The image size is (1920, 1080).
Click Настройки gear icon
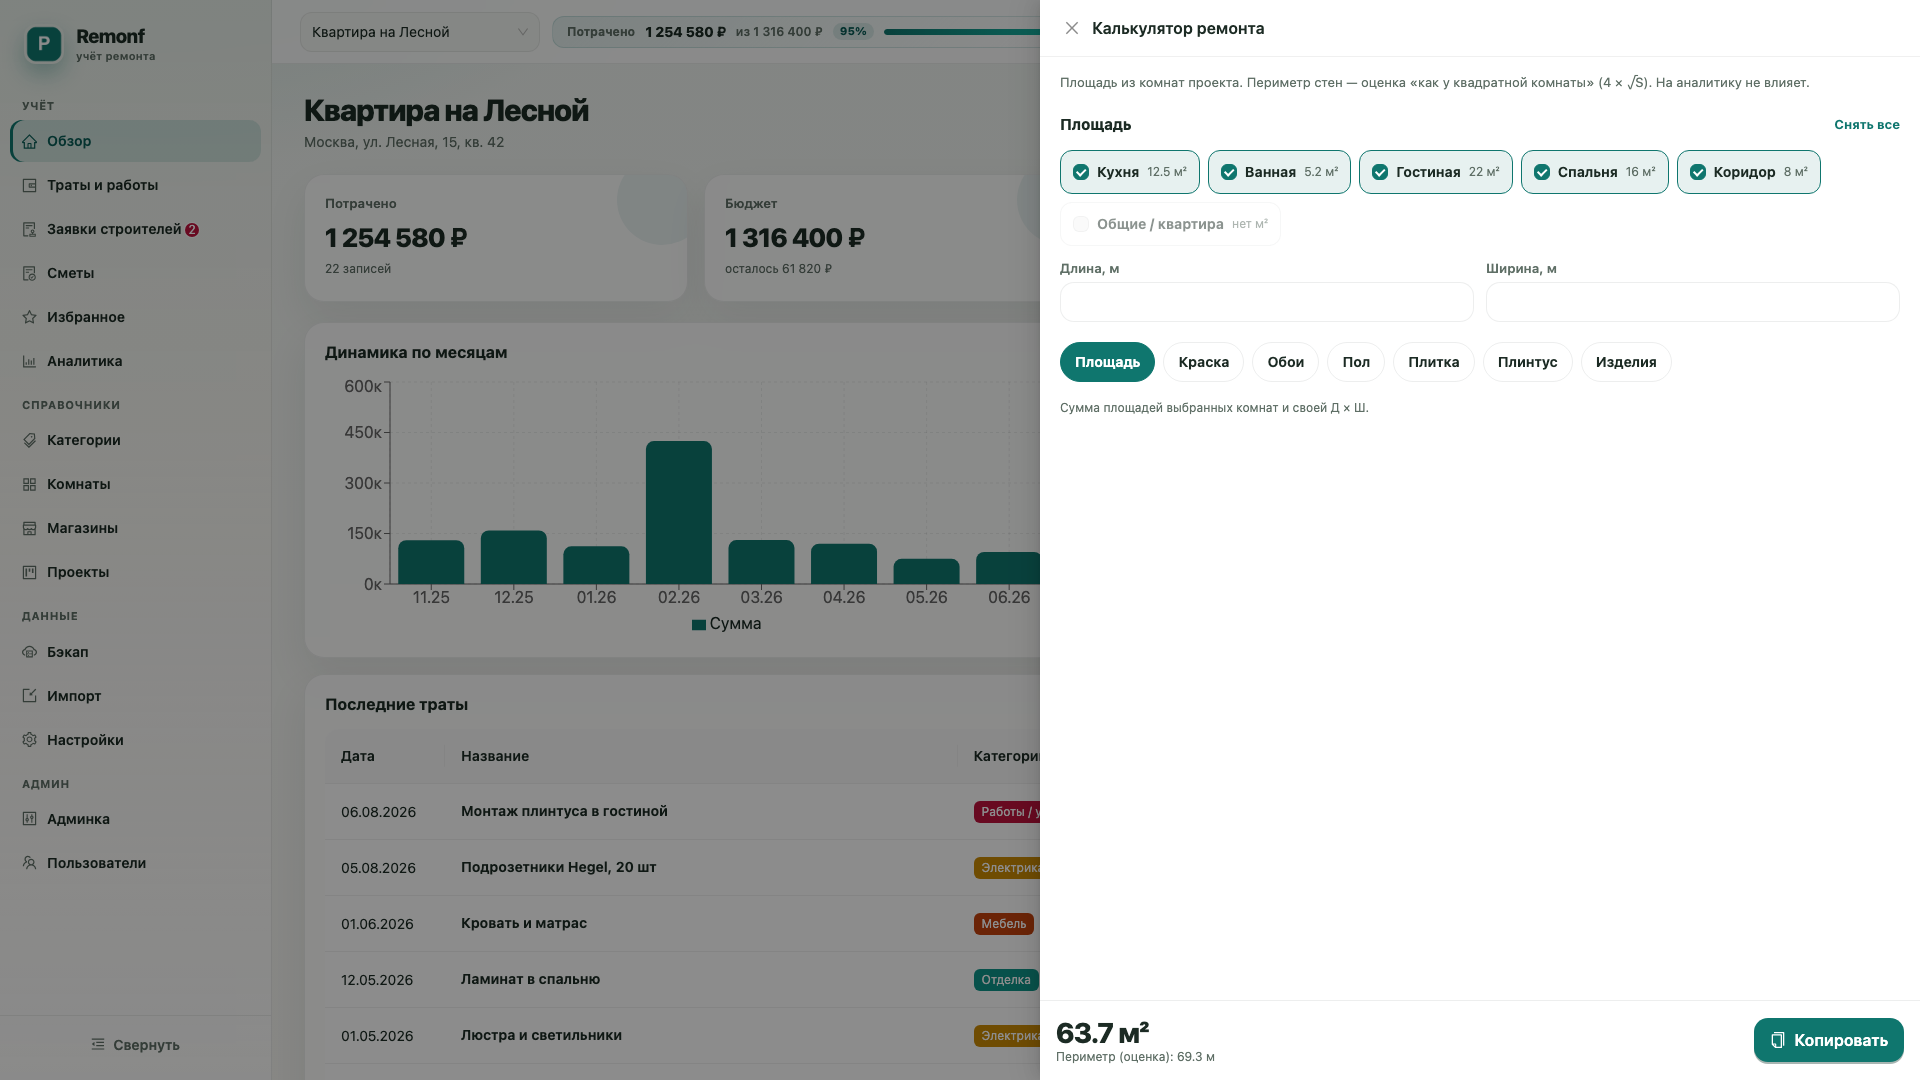point(30,740)
